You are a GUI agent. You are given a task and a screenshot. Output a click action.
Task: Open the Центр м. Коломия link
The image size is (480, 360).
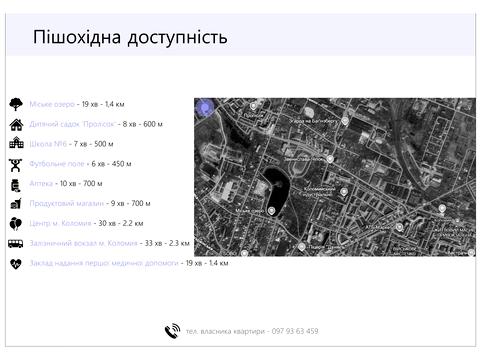(60, 223)
